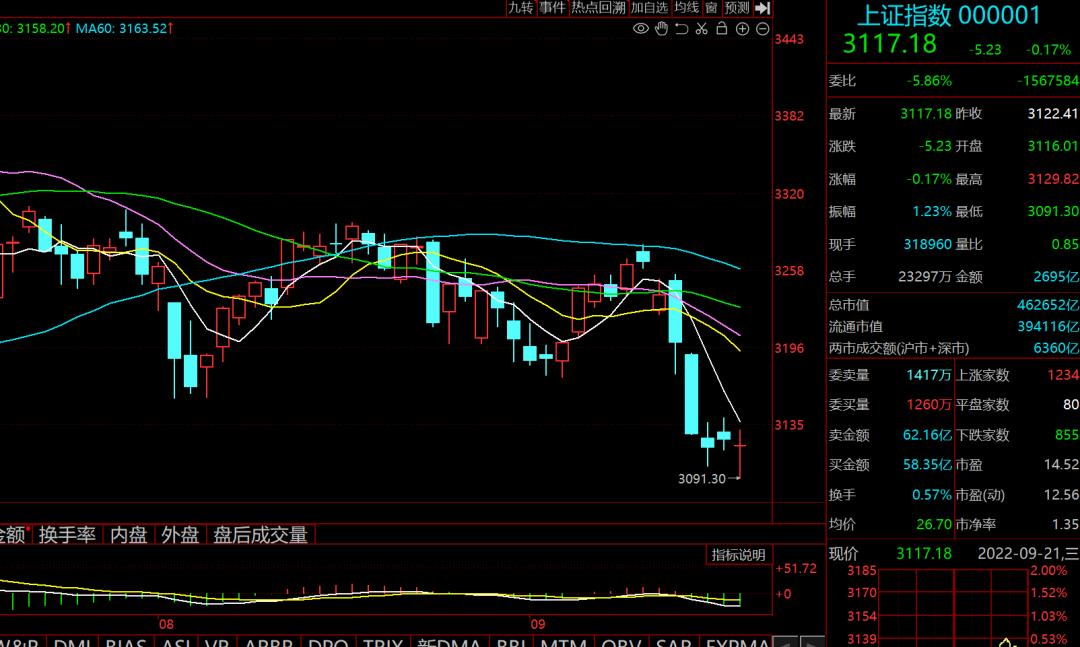Screen dimensions: 1080x647
Task: Zoom in with the plus icon
Action: [x=742, y=29]
